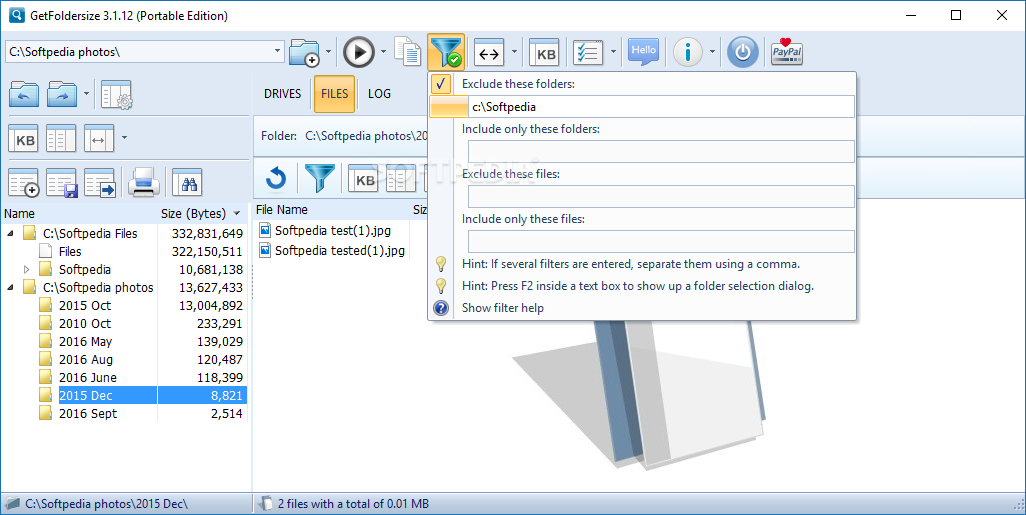Screen dimensions: 1026x515
Task: Click the columns layout icon in left panel
Action: [x=61, y=139]
